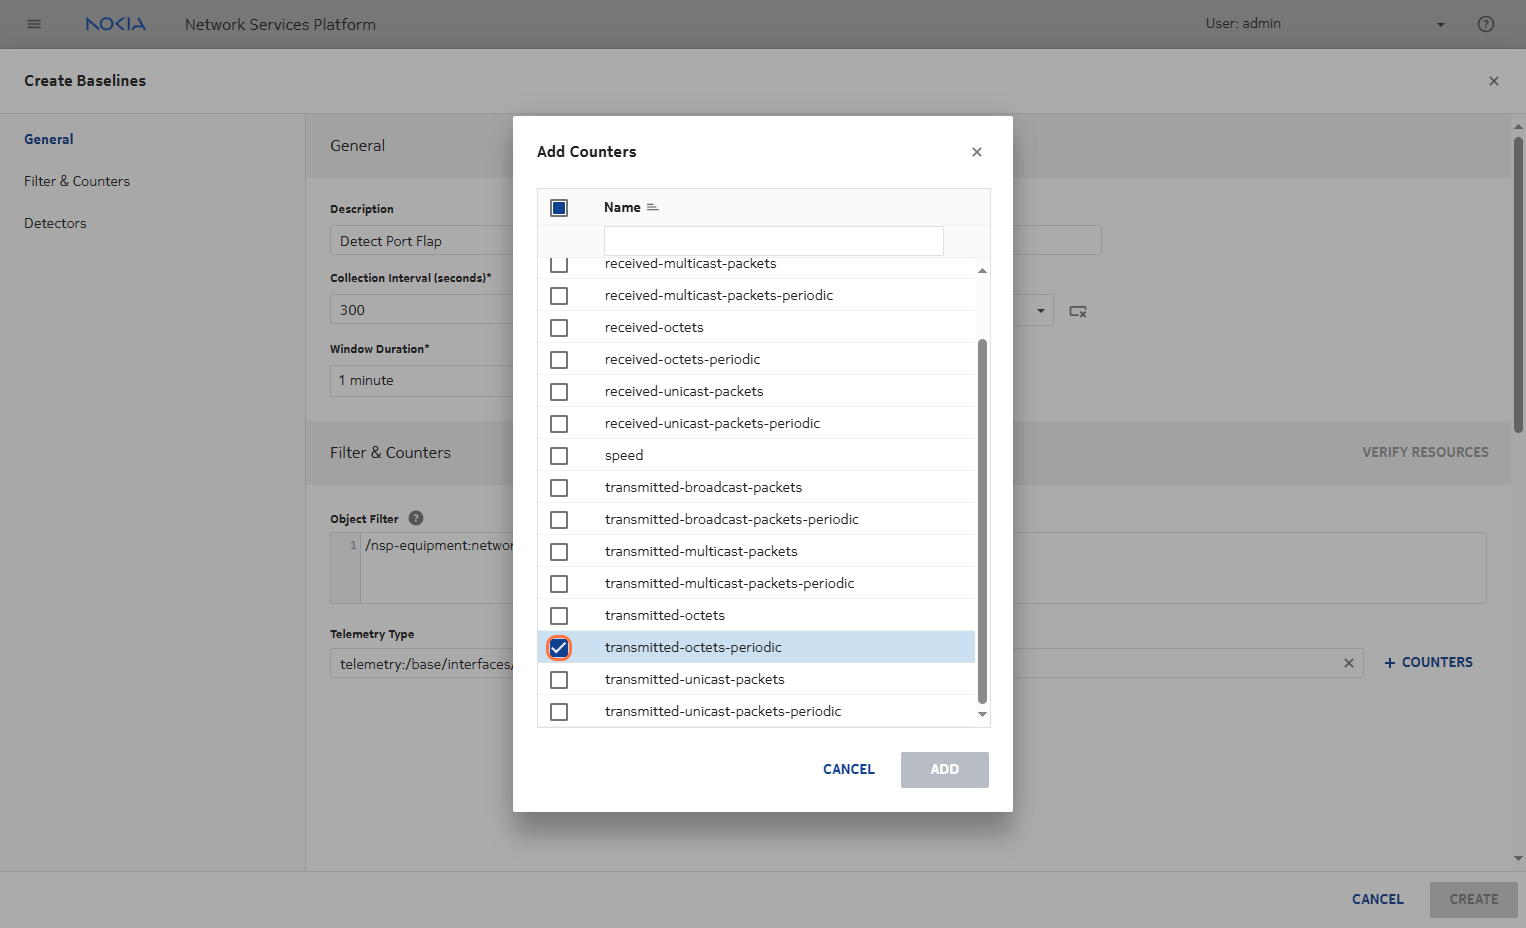The image size is (1526, 928).
Task: Click the Name column sort icon
Action: [653, 208]
